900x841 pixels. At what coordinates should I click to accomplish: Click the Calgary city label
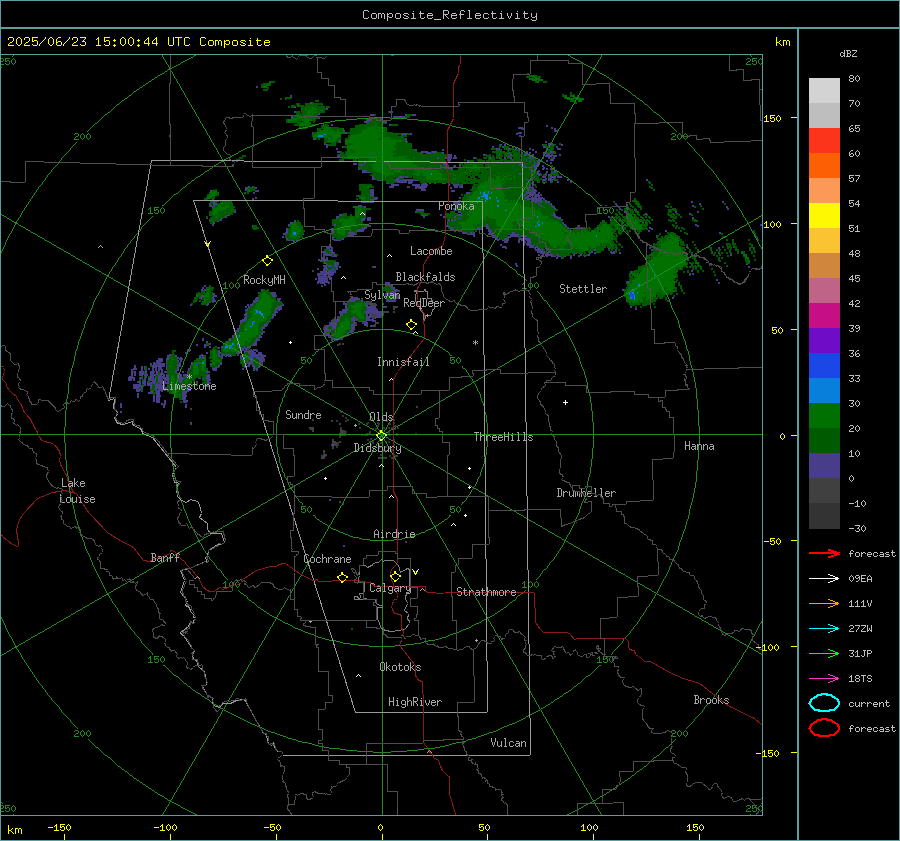click(x=390, y=588)
